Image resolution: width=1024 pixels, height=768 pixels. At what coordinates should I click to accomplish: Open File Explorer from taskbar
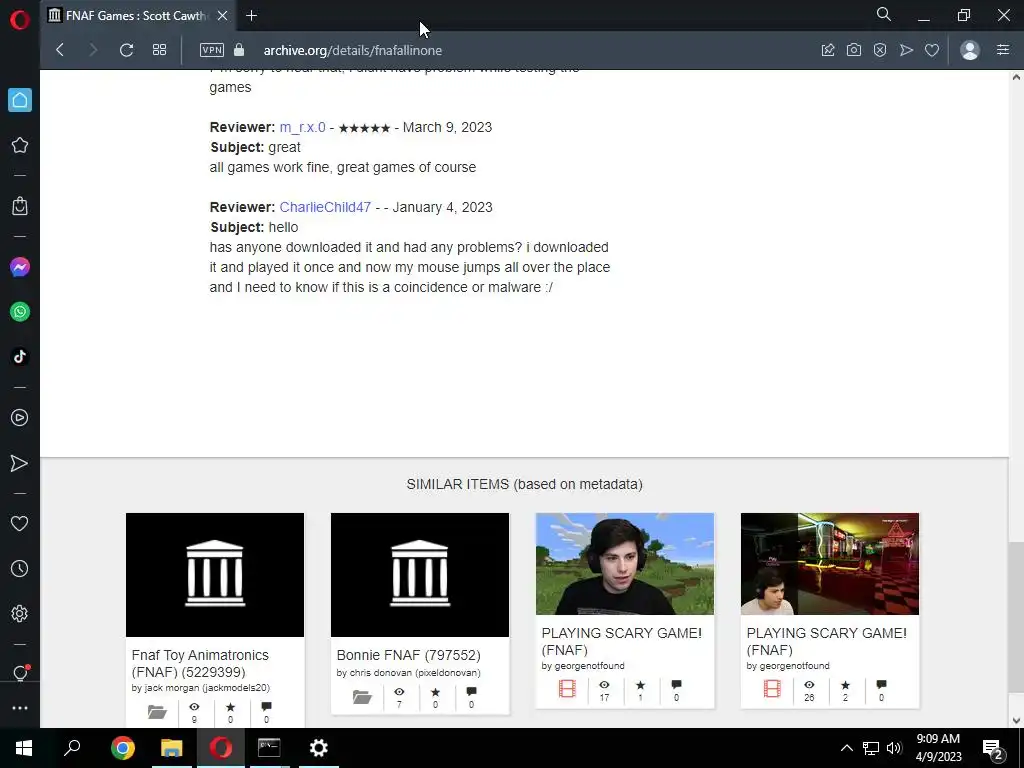tap(172, 748)
